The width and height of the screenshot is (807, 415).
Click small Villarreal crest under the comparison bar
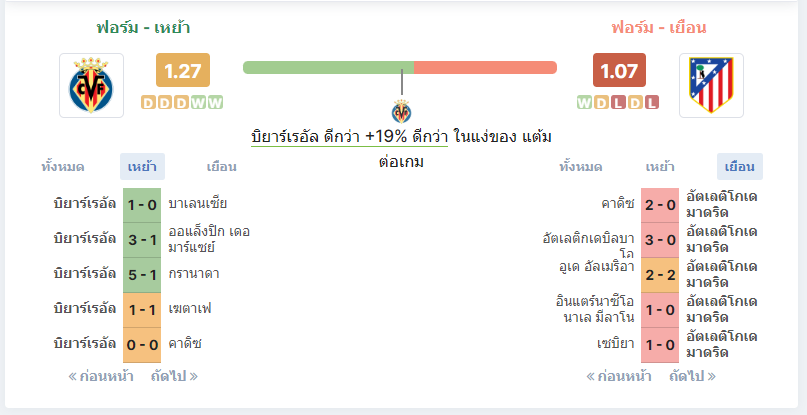click(401, 111)
